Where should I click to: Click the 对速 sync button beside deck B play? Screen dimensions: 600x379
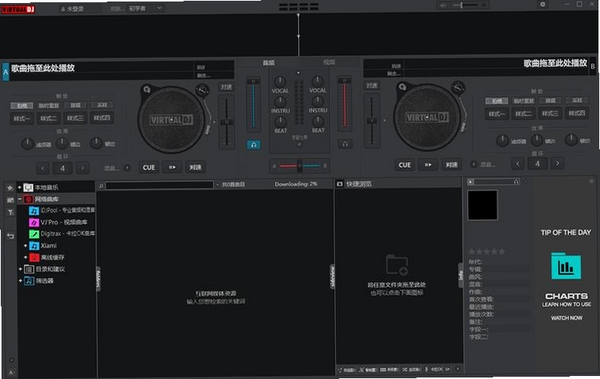click(x=452, y=165)
